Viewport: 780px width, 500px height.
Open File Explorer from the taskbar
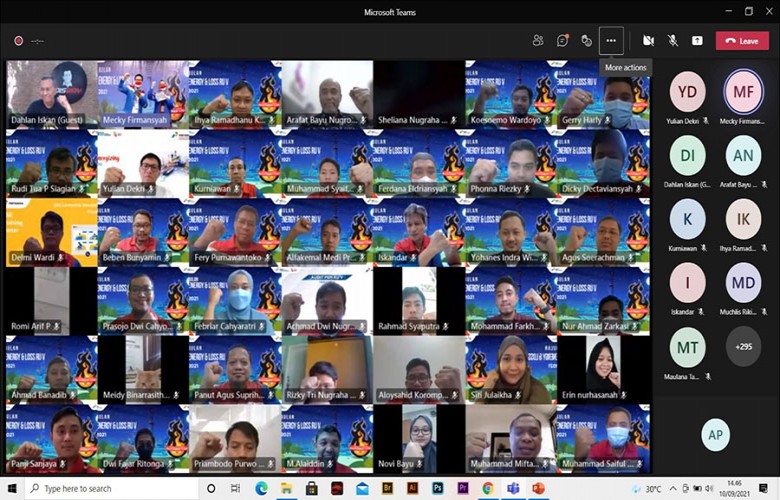click(x=287, y=489)
